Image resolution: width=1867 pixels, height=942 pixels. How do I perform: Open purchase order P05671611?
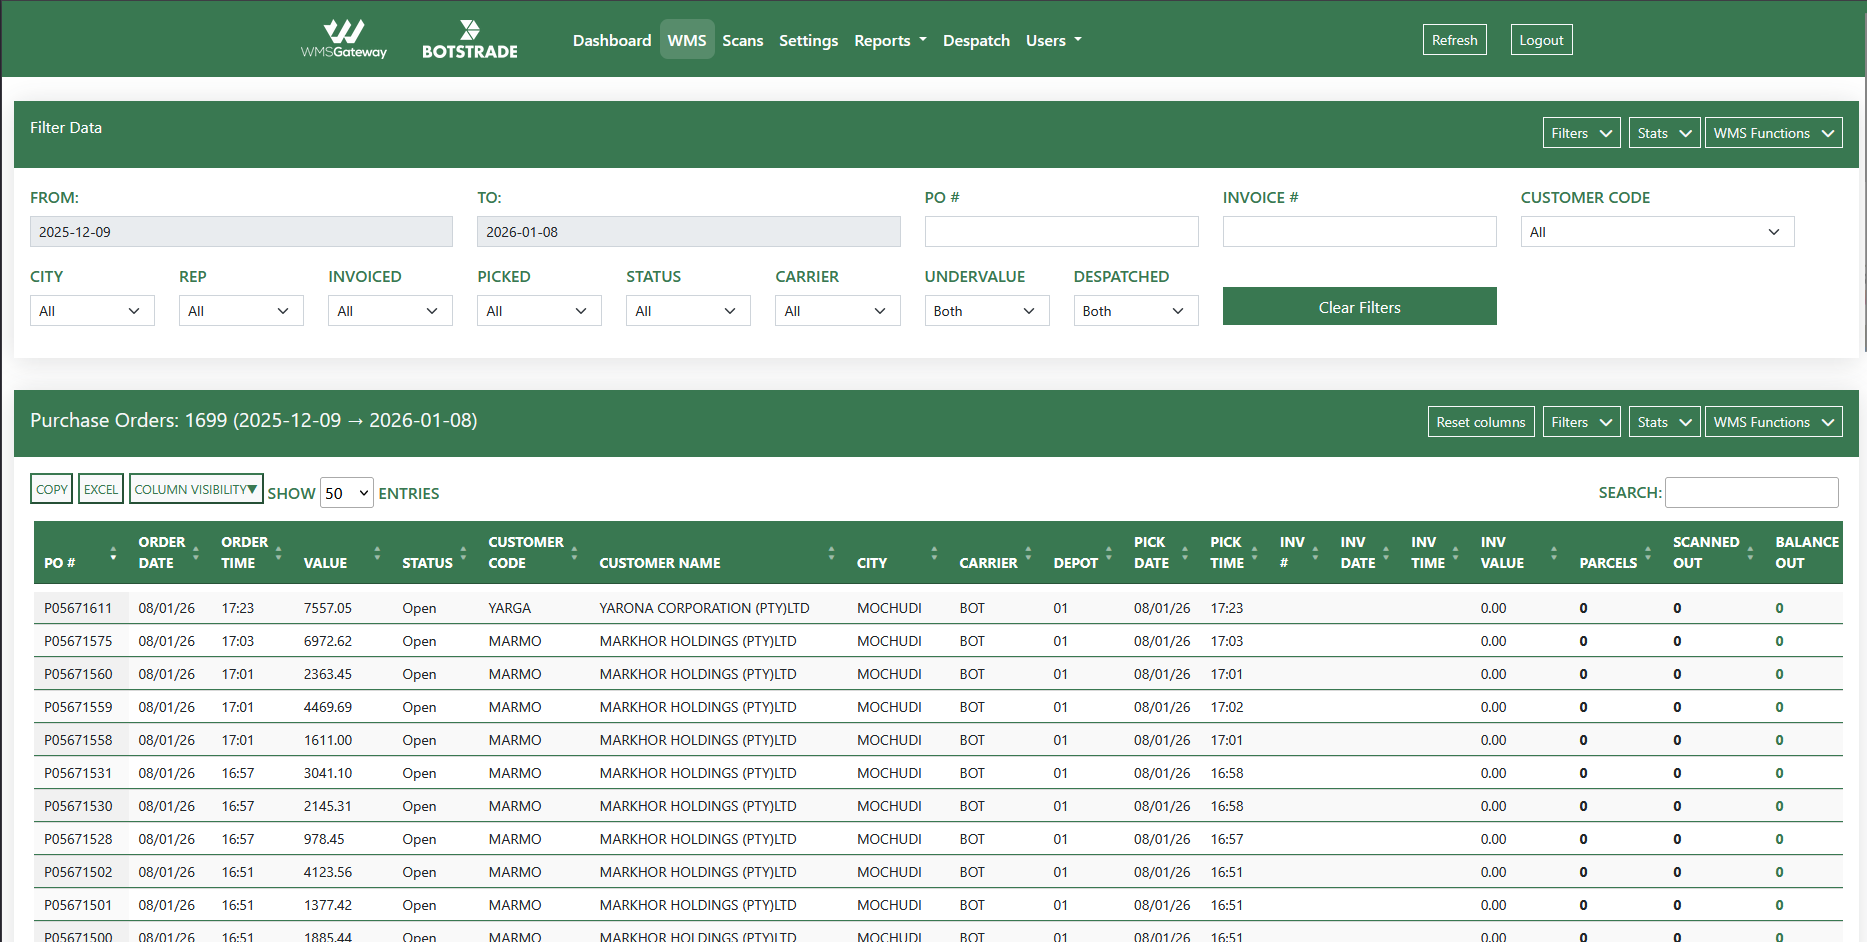pos(79,607)
